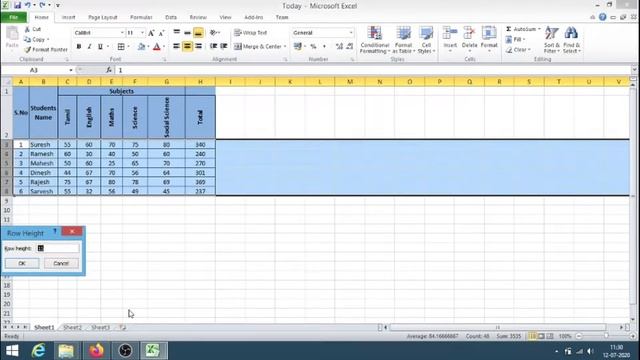Viewport: 640px width, 360px height.
Task: Click the Font Color letter A icon
Action: (157, 47)
